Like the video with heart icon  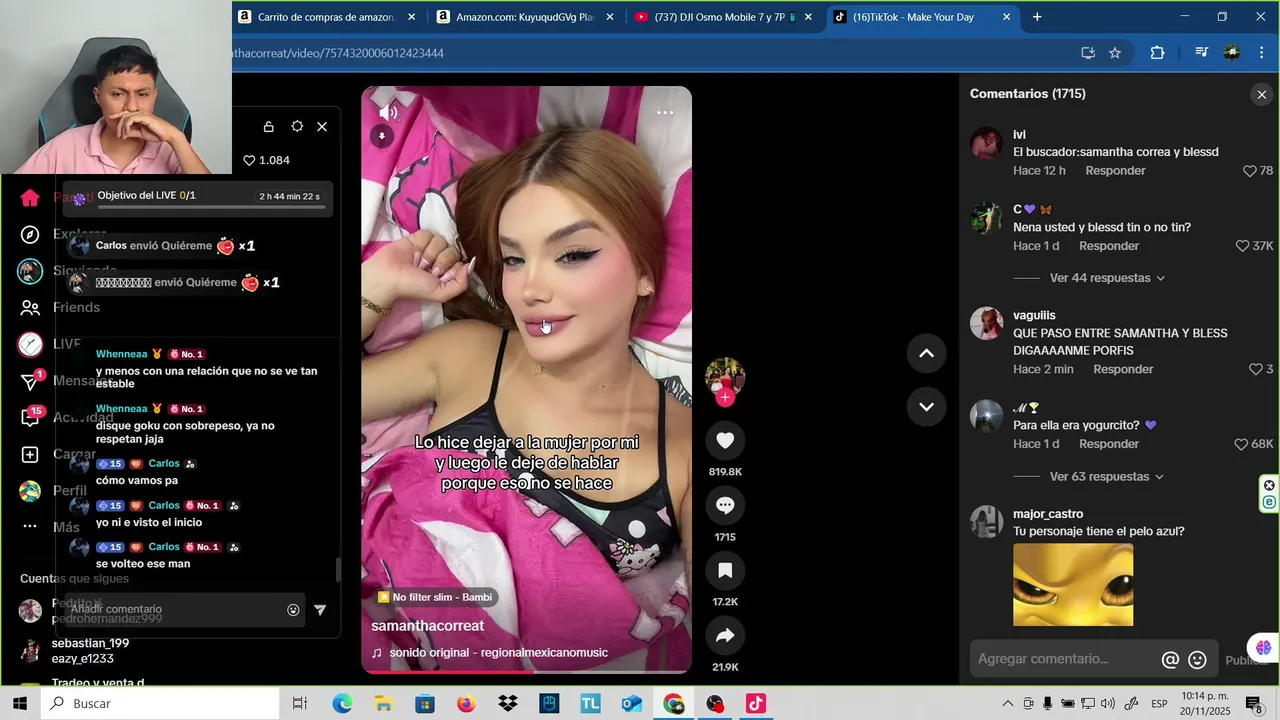[725, 440]
